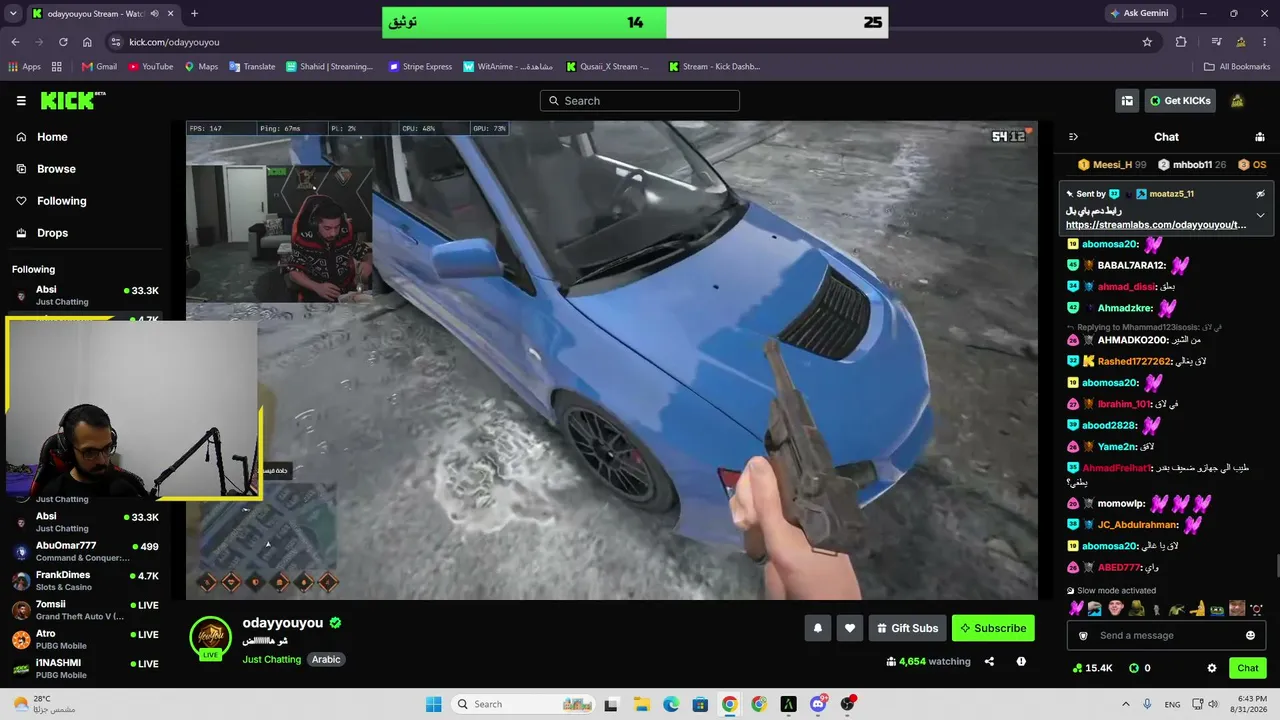Image resolution: width=1280 pixels, height=720 pixels.
Task: Go back with browser back arrow
Action: coord(15,42)
